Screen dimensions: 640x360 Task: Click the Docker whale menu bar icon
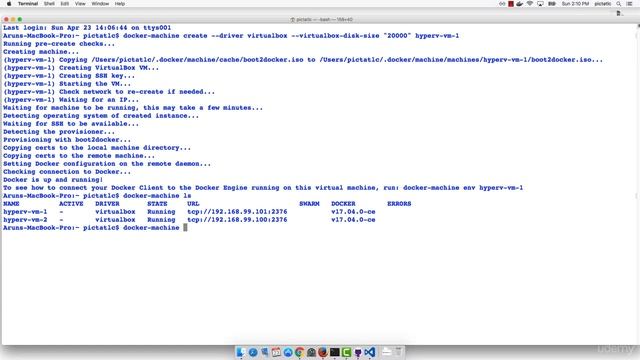tap(520, 4)
